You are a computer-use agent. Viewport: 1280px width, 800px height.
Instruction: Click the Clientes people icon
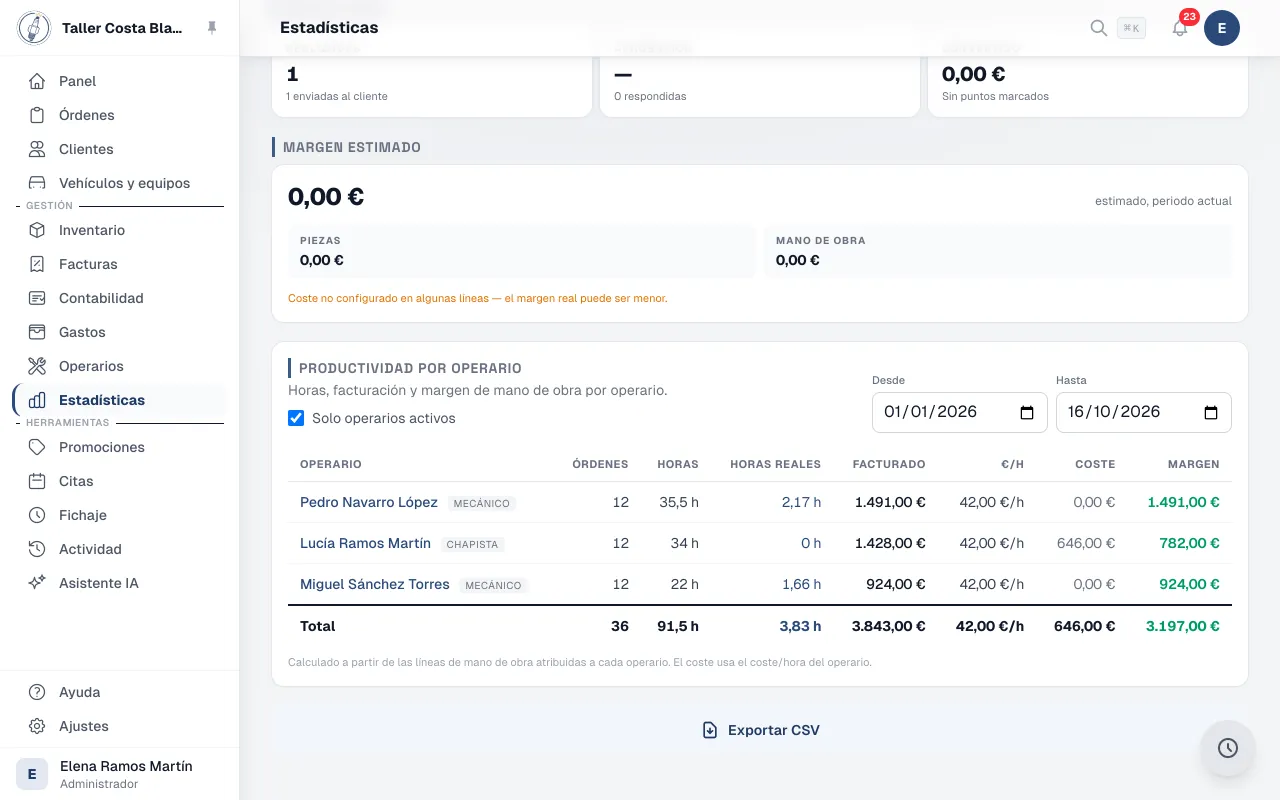37,149
